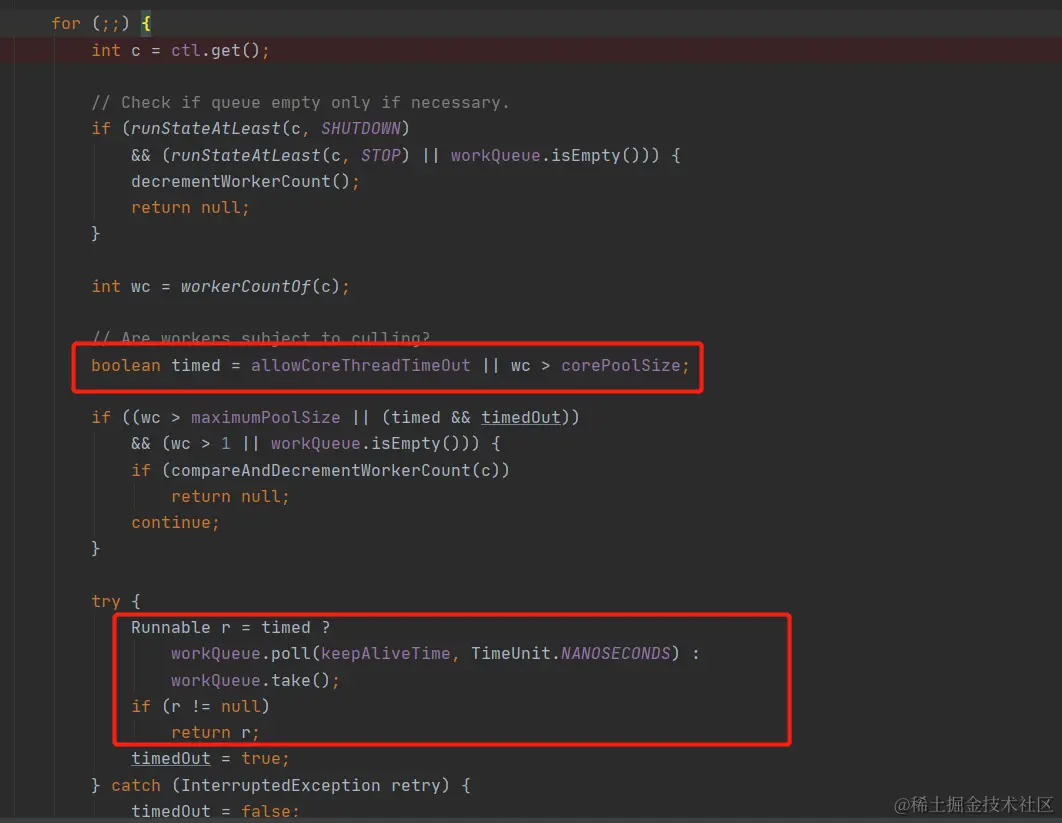Click 'boolean' keyword before timed
1062x823 pixels.
pos(126,366)
